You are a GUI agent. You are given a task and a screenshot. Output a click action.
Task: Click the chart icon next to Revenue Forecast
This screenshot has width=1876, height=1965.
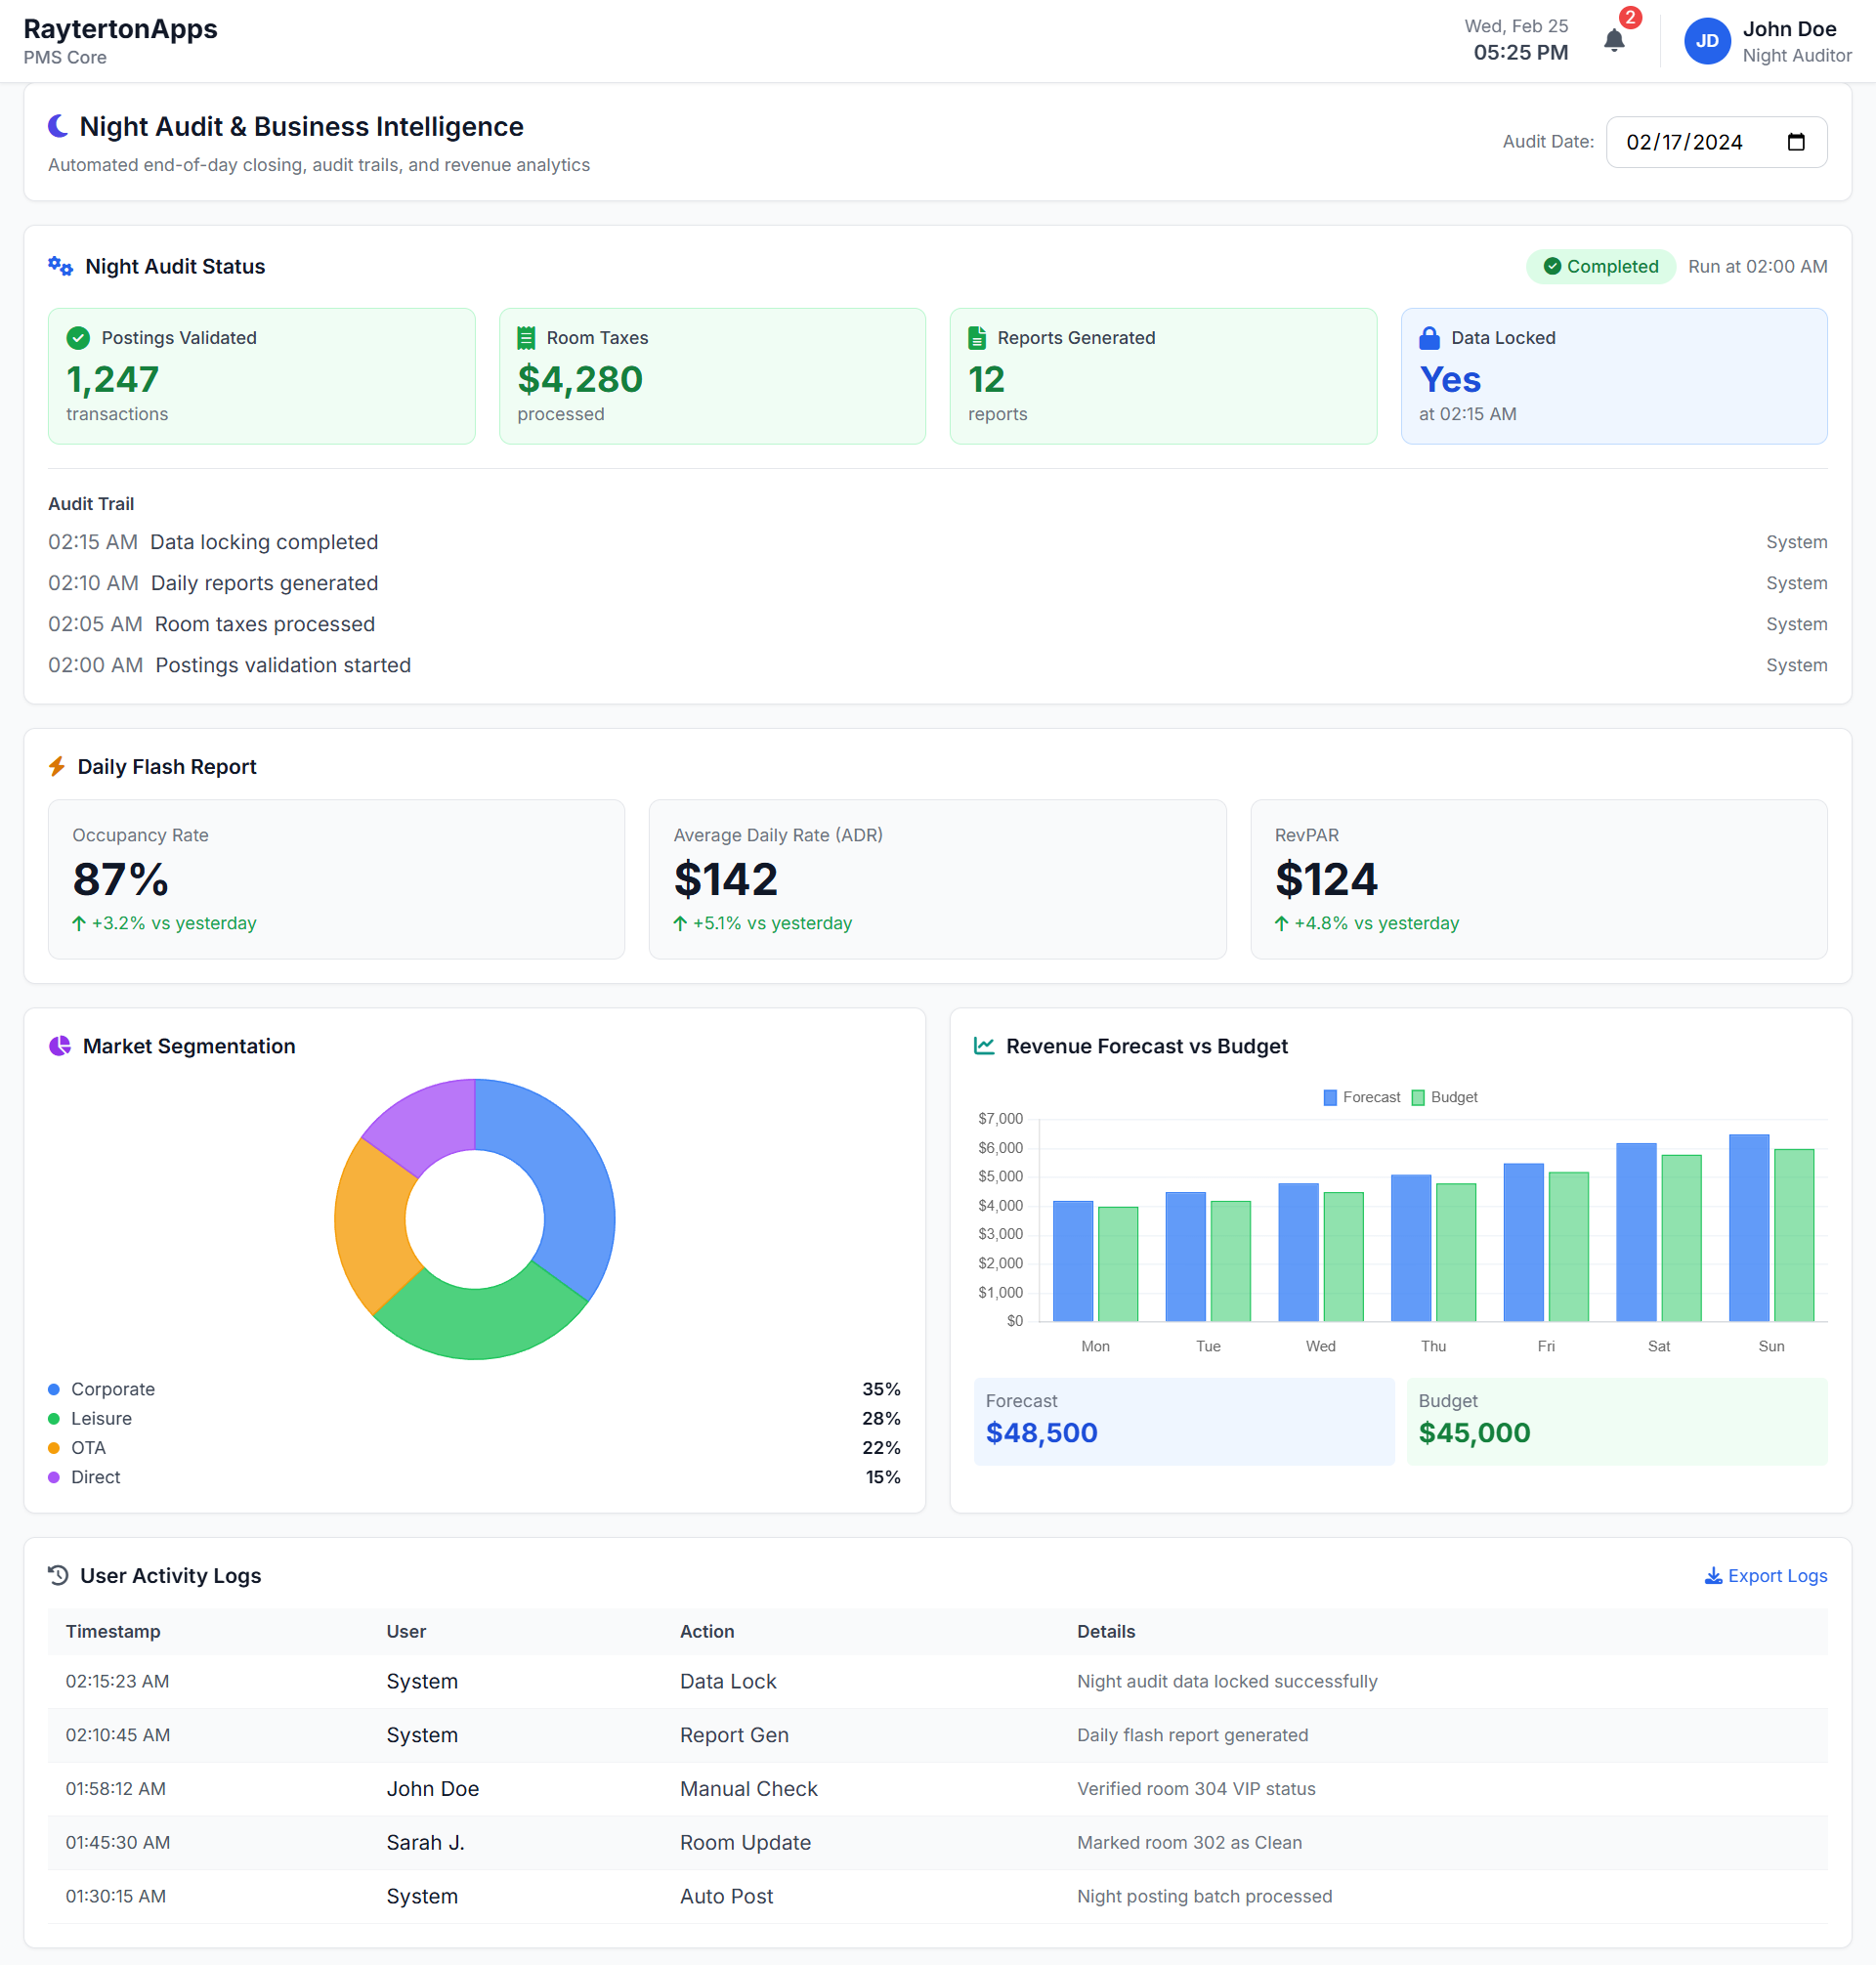984,1046
